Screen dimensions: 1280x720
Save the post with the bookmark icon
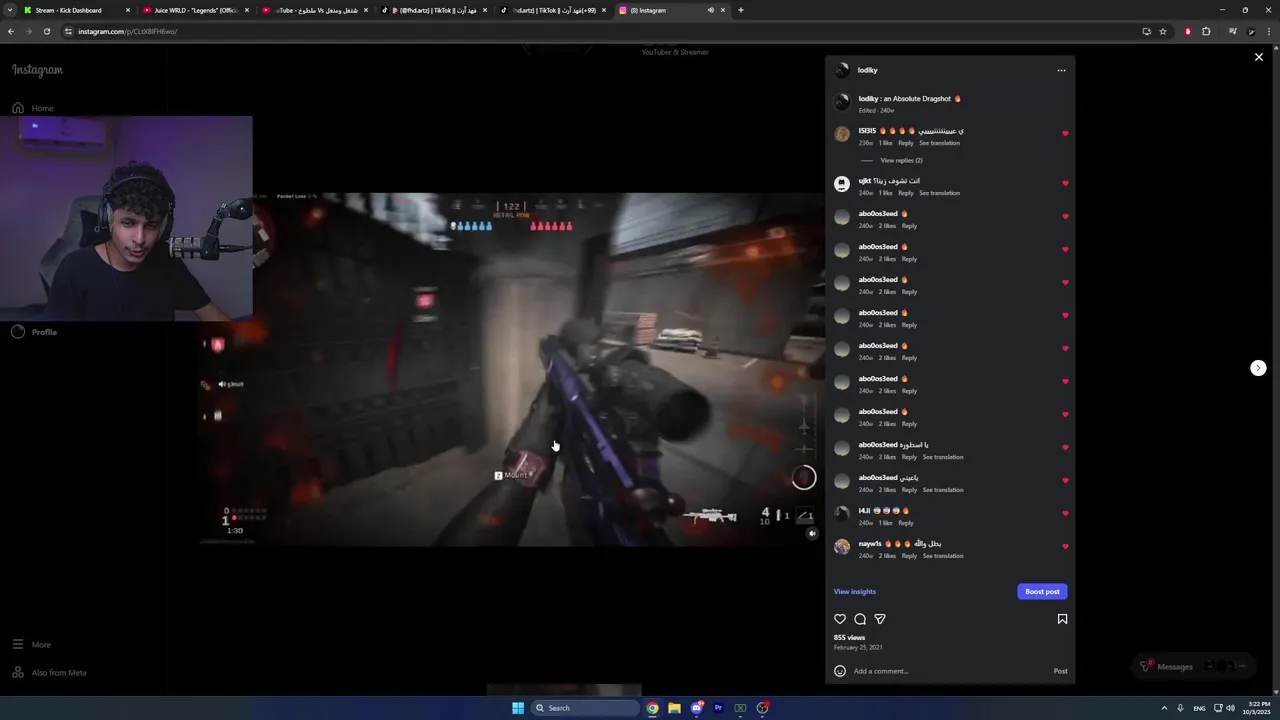(x=1062, y=619)
